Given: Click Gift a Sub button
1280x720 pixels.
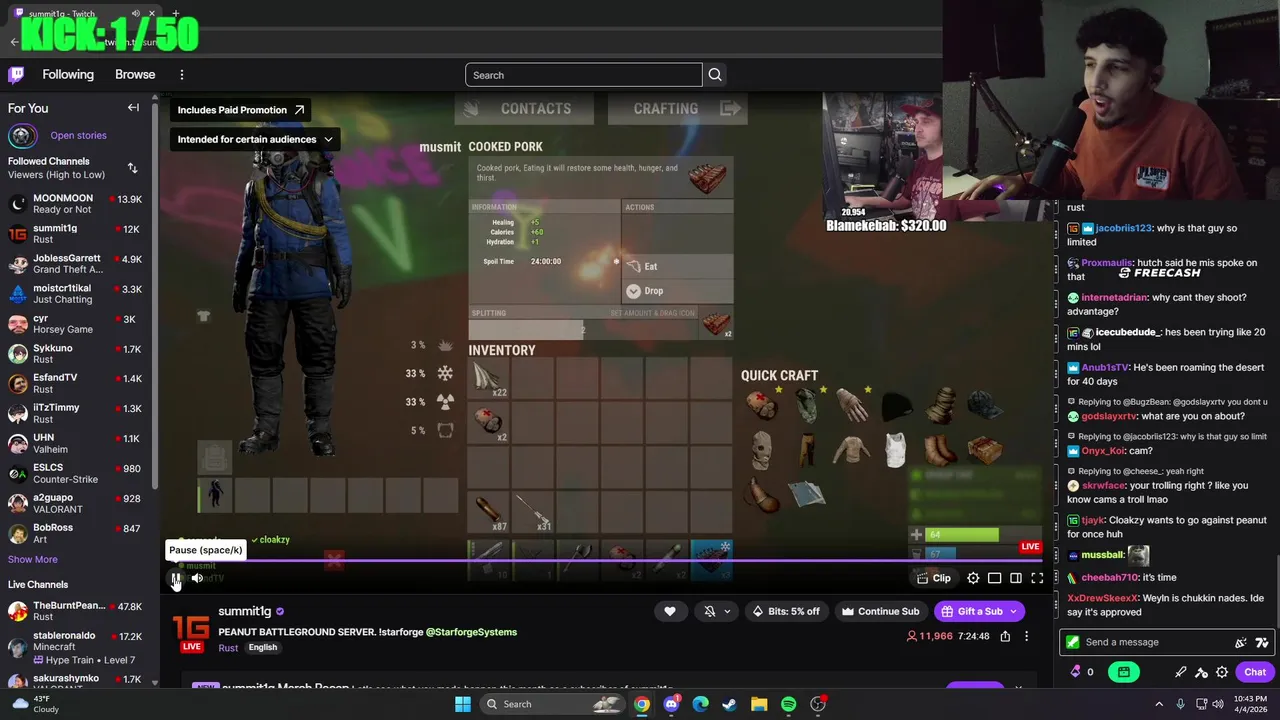Looking at the screenshot, I should (978, 611).
